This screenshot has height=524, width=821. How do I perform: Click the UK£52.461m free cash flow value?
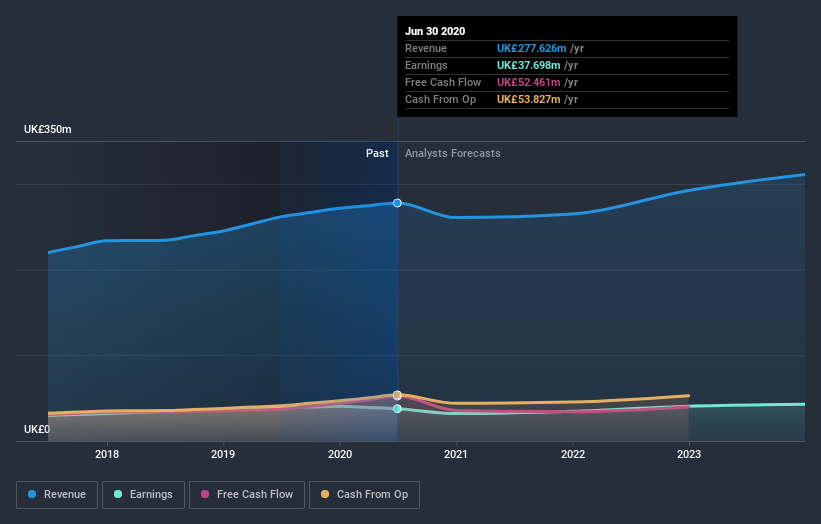528,82
